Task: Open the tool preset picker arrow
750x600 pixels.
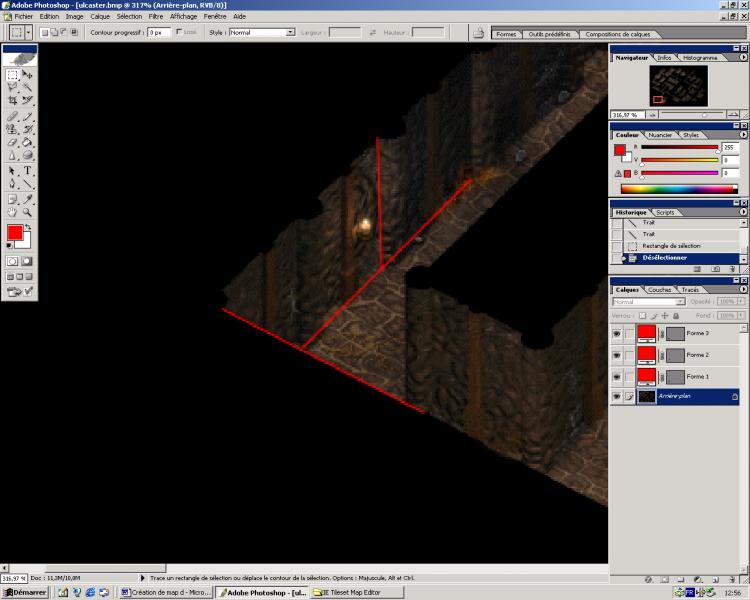Action: (29, 33)
